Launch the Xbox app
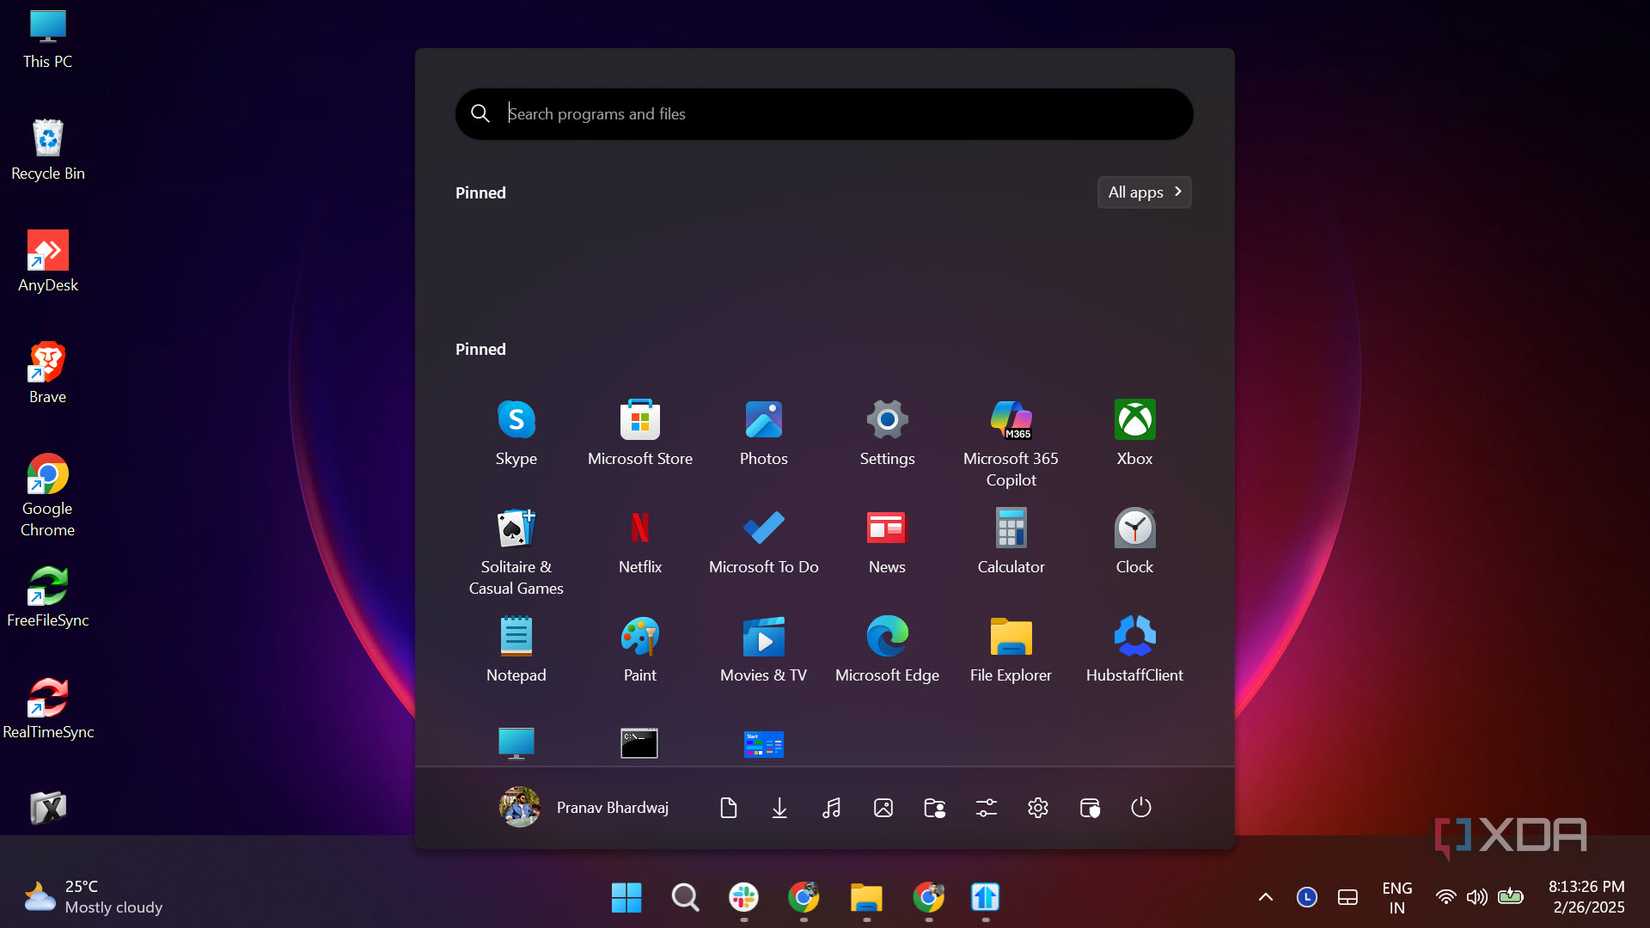The height and width of the screenshot is (928, 1650). pos(1134,430)
